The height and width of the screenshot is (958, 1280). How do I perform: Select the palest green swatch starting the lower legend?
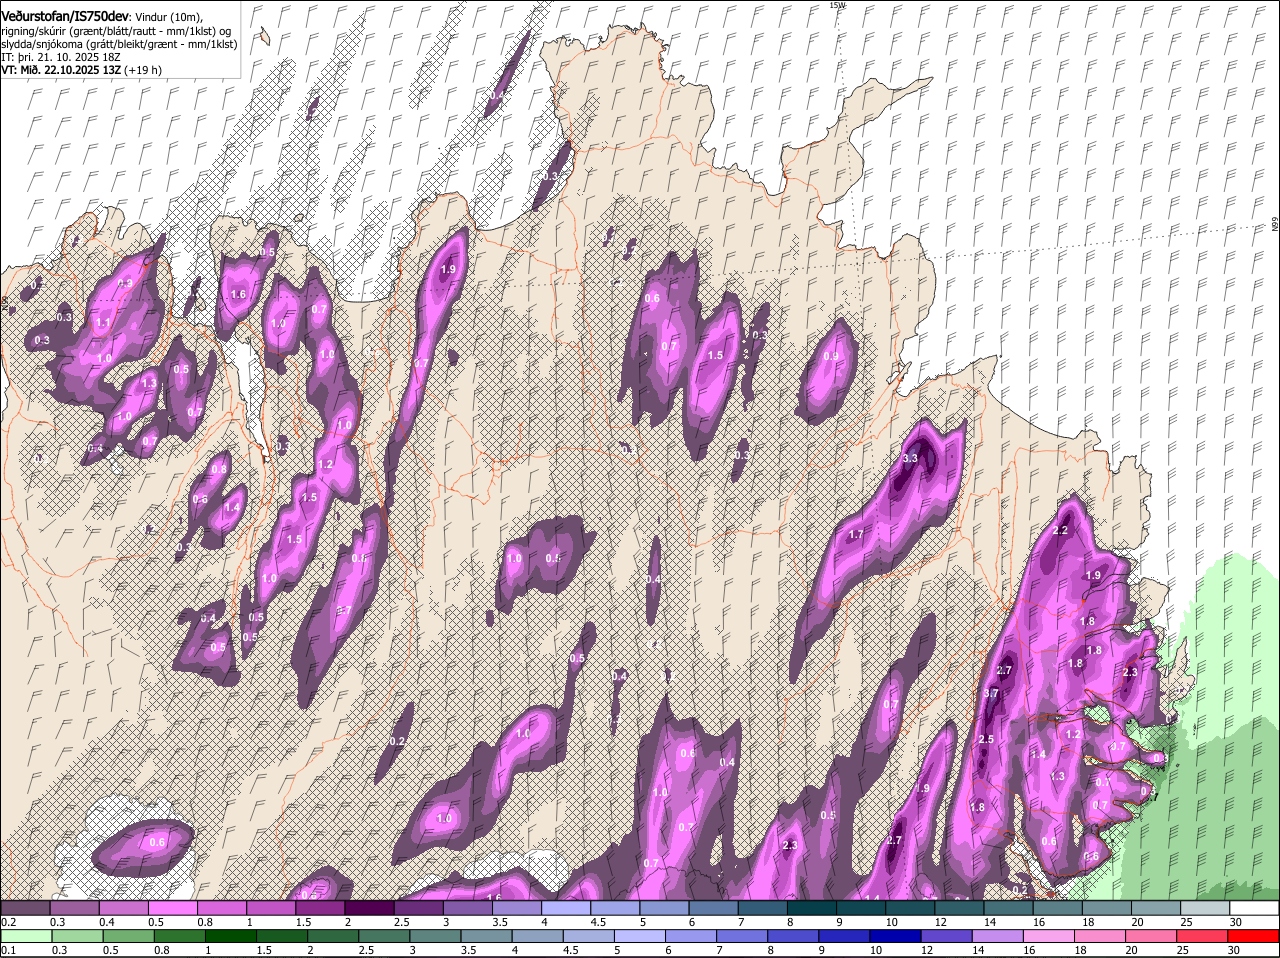(25, 936)
